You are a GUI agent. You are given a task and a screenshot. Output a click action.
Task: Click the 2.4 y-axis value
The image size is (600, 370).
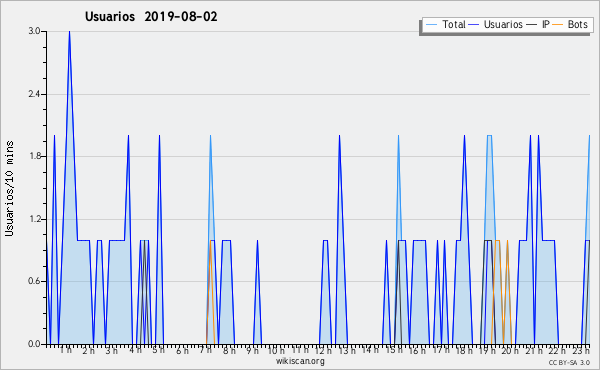pyautogui.click(x=34, y=94)
